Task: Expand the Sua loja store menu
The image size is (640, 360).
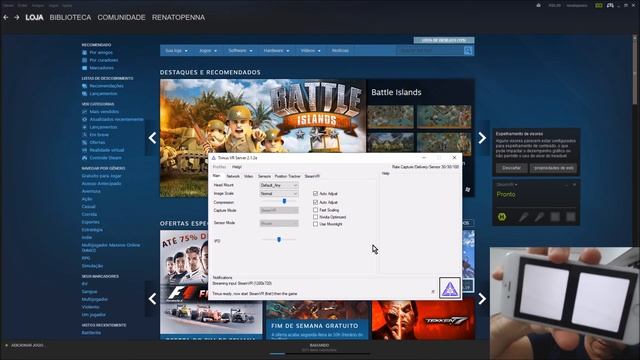Action: [x=176, y=51]
